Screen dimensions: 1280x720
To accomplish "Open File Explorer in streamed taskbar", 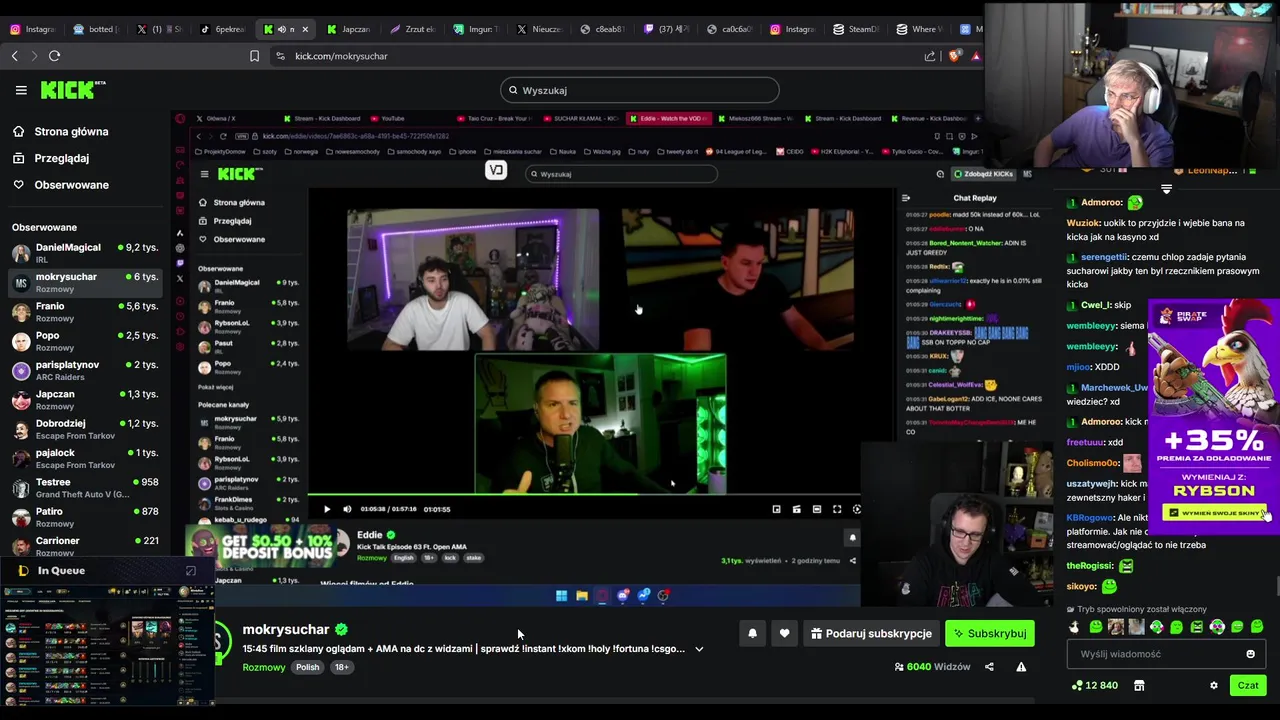I will pyautogui.click(x=582, y=595).
